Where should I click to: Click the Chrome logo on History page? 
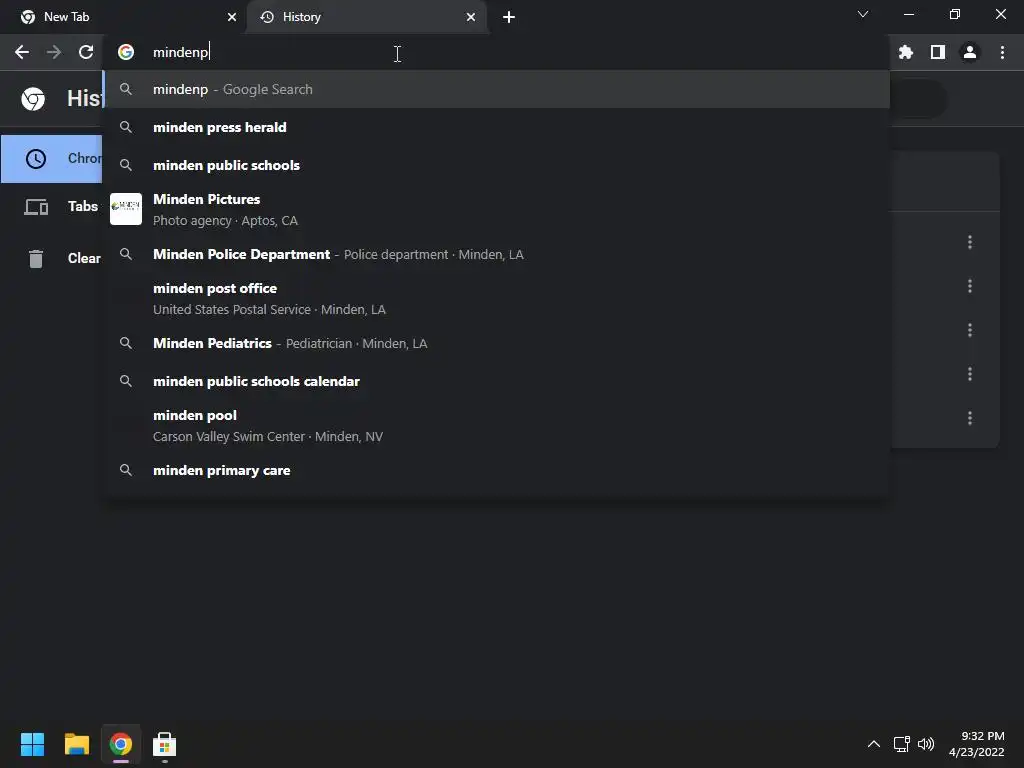(33, 99)
